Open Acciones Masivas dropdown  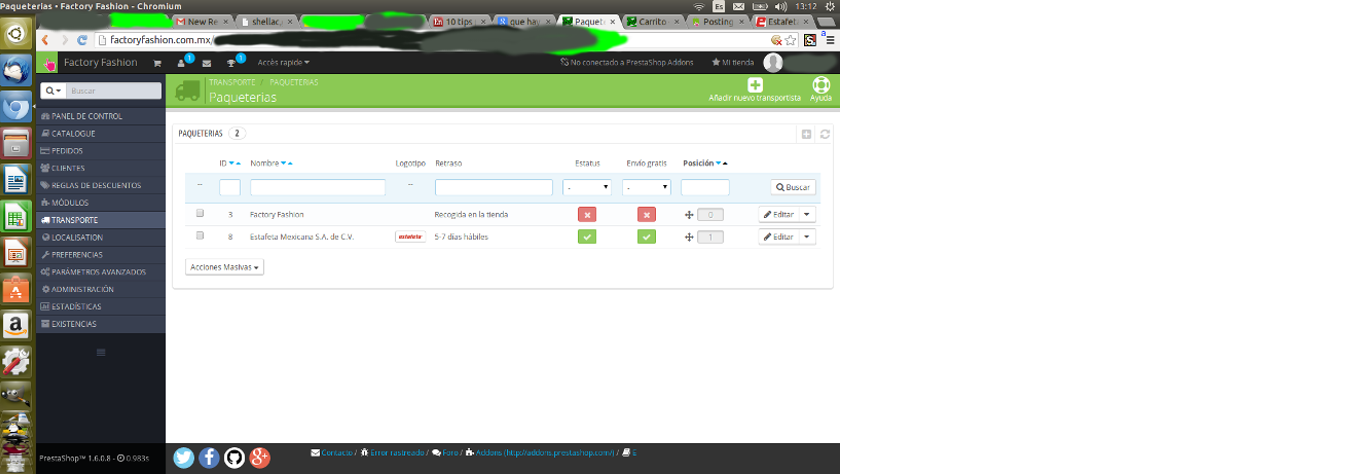coord(225,267)
